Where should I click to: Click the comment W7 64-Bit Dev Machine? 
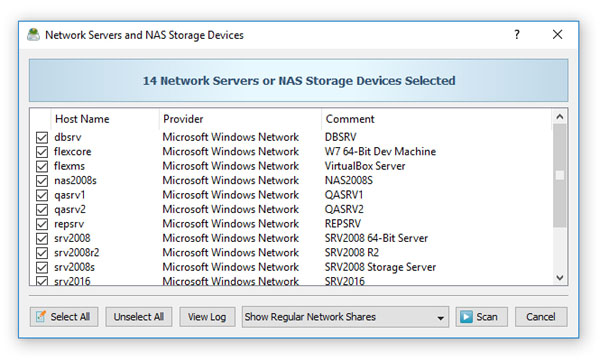(380, 152)
